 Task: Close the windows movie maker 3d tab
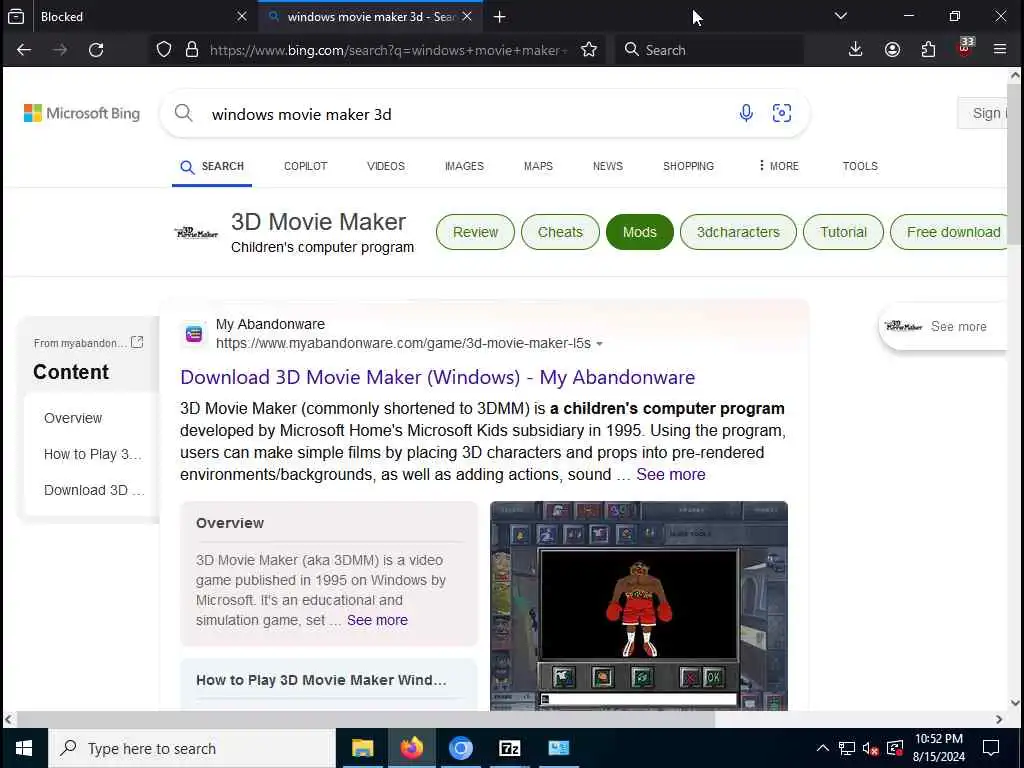(467, 16)
